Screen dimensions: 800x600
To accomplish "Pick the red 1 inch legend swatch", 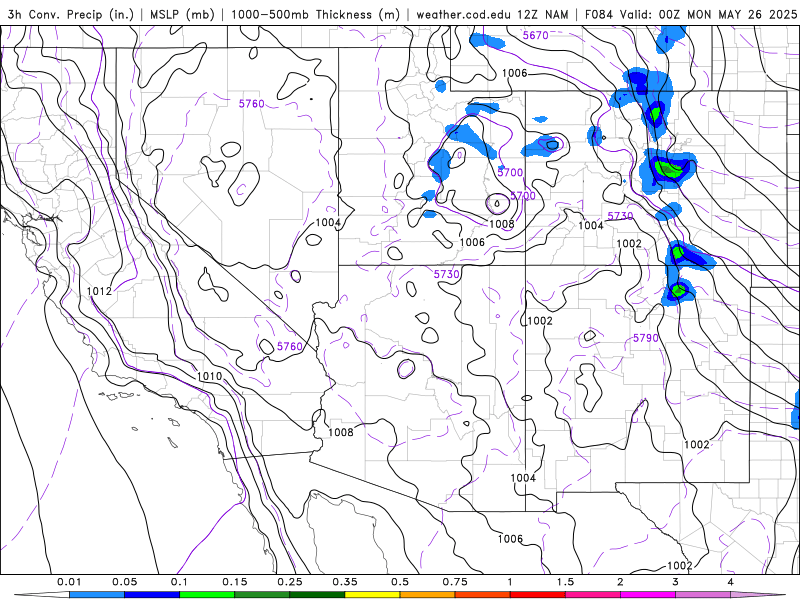I will pos(538,595).
